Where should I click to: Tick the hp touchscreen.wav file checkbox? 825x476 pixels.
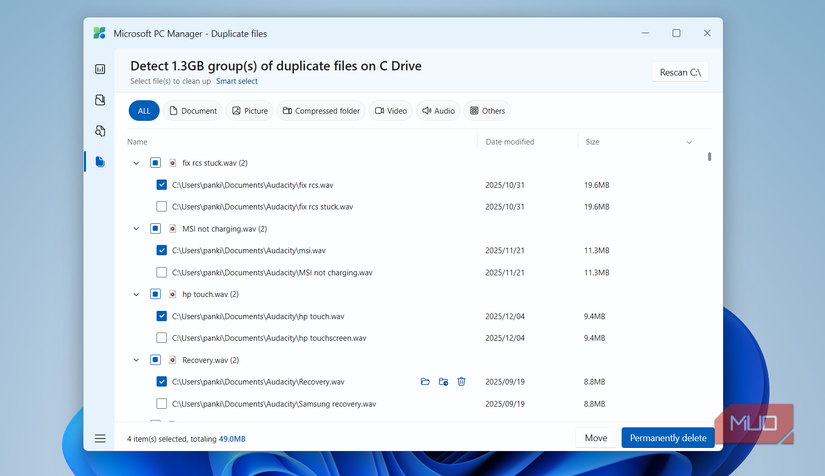coord(162,338)
